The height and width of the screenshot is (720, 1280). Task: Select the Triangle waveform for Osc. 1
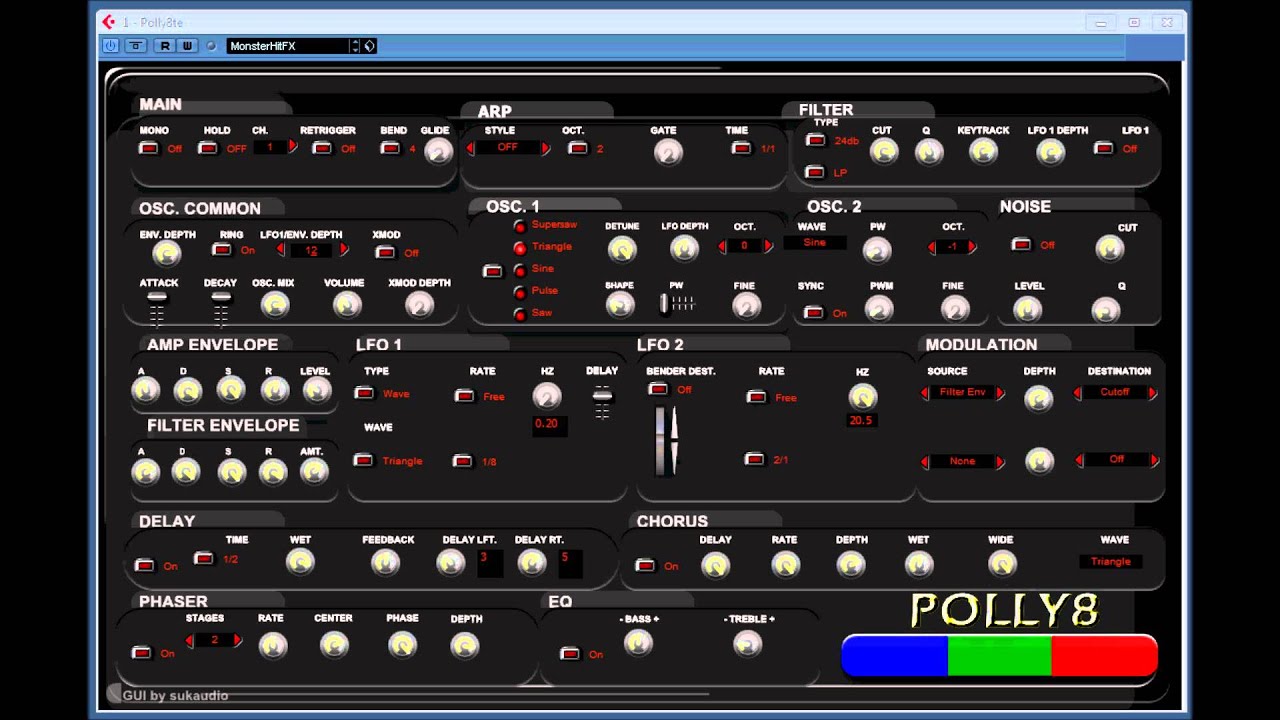point(520,248)
